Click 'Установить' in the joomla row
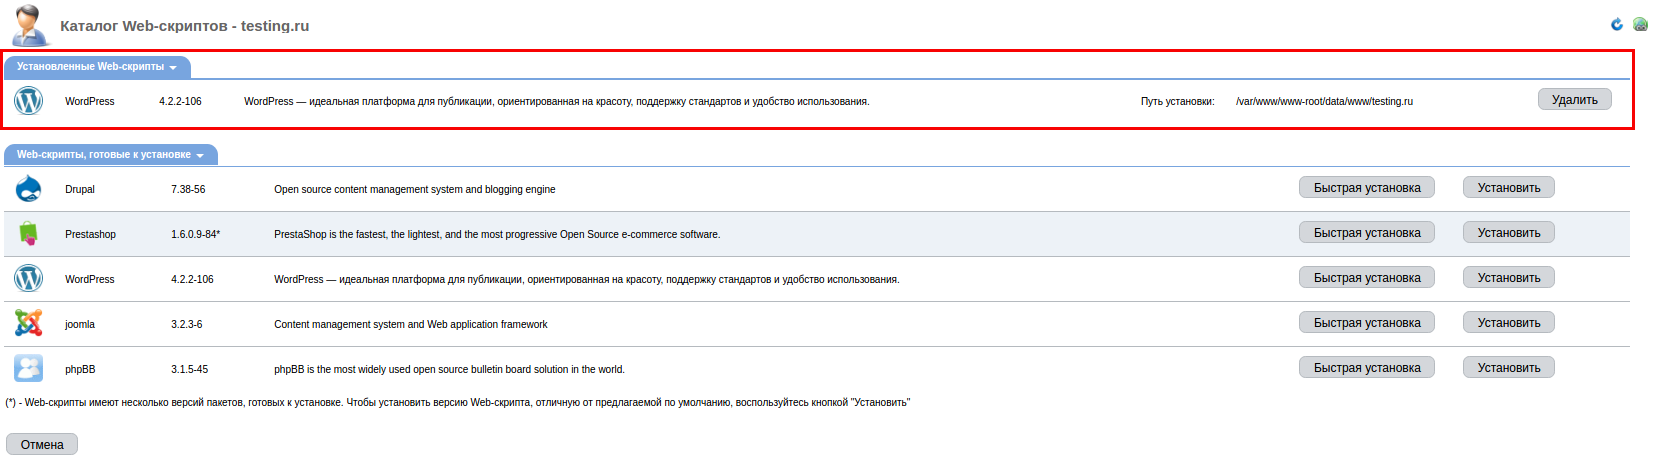 pyautogui.click(x=1509, y=322)
